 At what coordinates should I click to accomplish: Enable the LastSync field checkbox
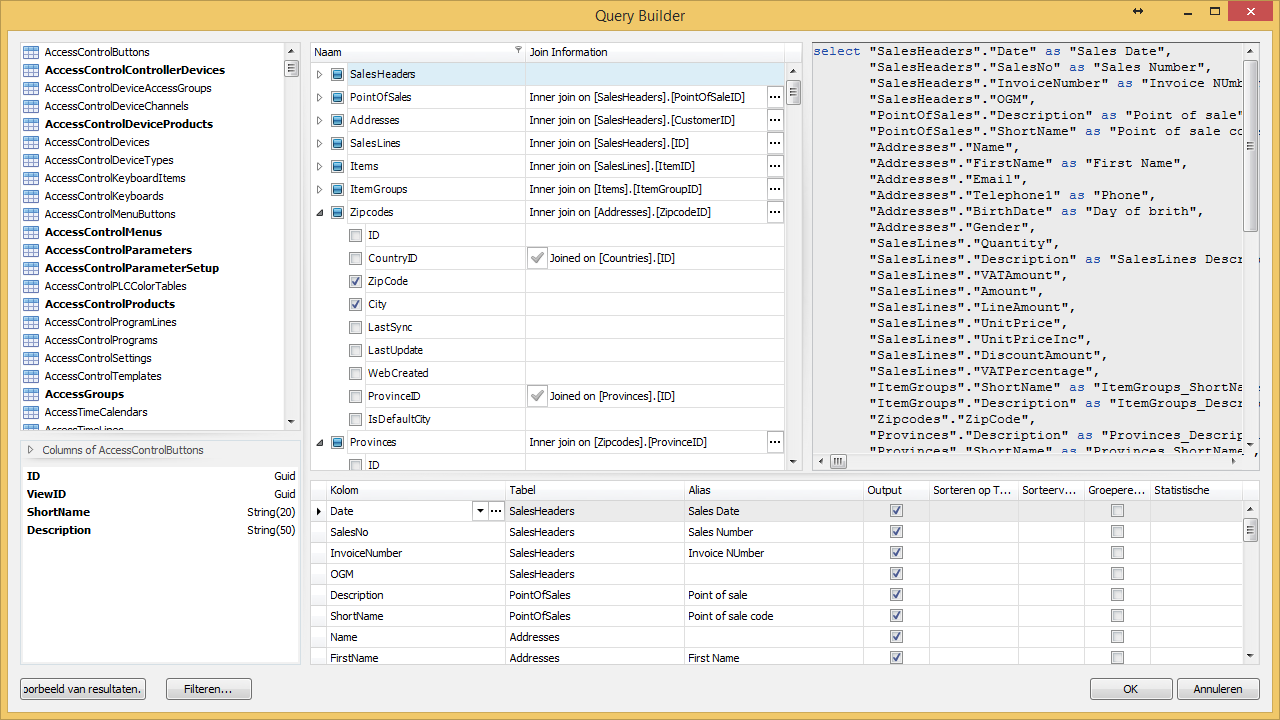[x=356, y=327]
